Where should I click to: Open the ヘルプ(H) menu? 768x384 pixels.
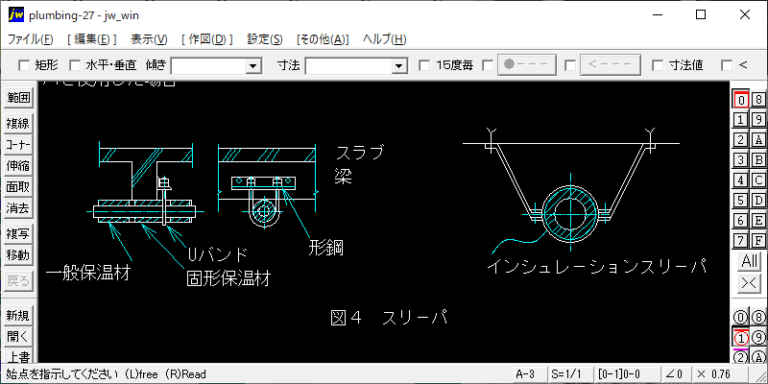(384, 39)
